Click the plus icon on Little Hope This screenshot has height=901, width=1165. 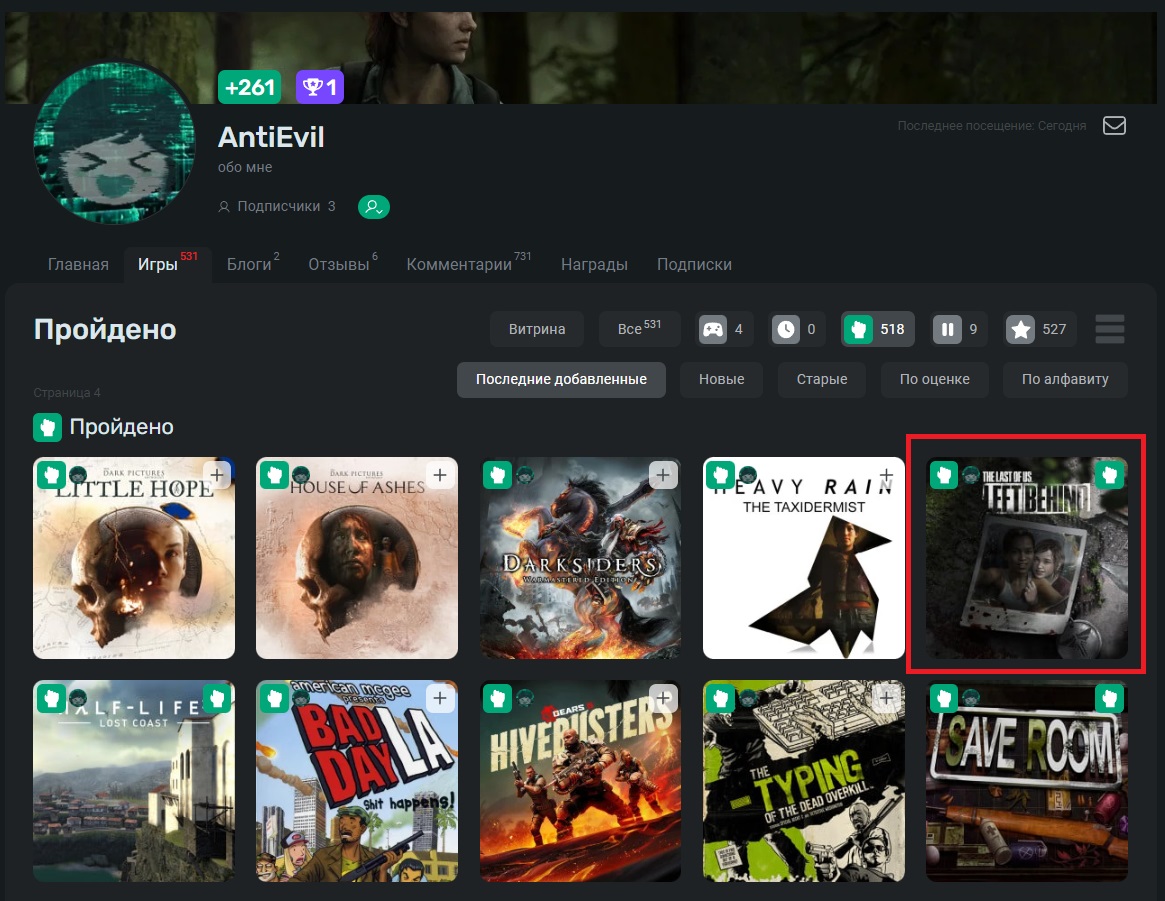(217, 475)
